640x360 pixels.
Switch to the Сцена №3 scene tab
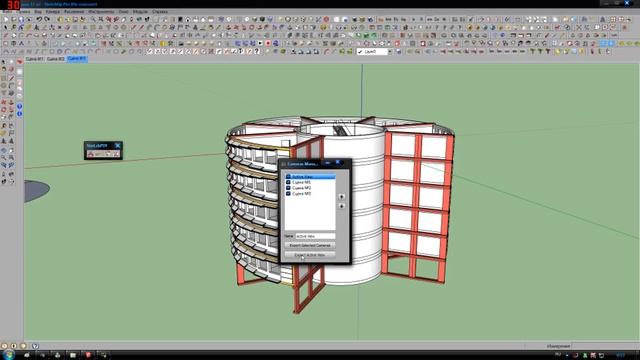pos(77,59)
